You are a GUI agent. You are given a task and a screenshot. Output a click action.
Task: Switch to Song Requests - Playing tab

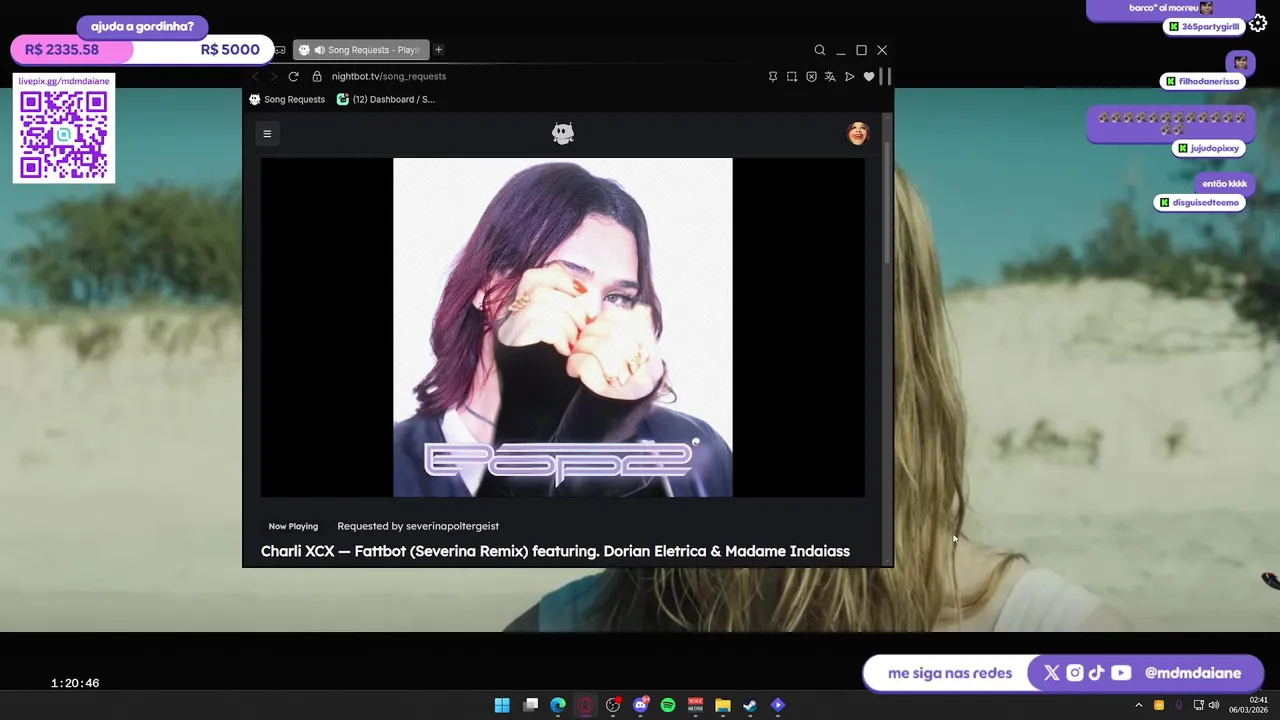tap(361, 50)
